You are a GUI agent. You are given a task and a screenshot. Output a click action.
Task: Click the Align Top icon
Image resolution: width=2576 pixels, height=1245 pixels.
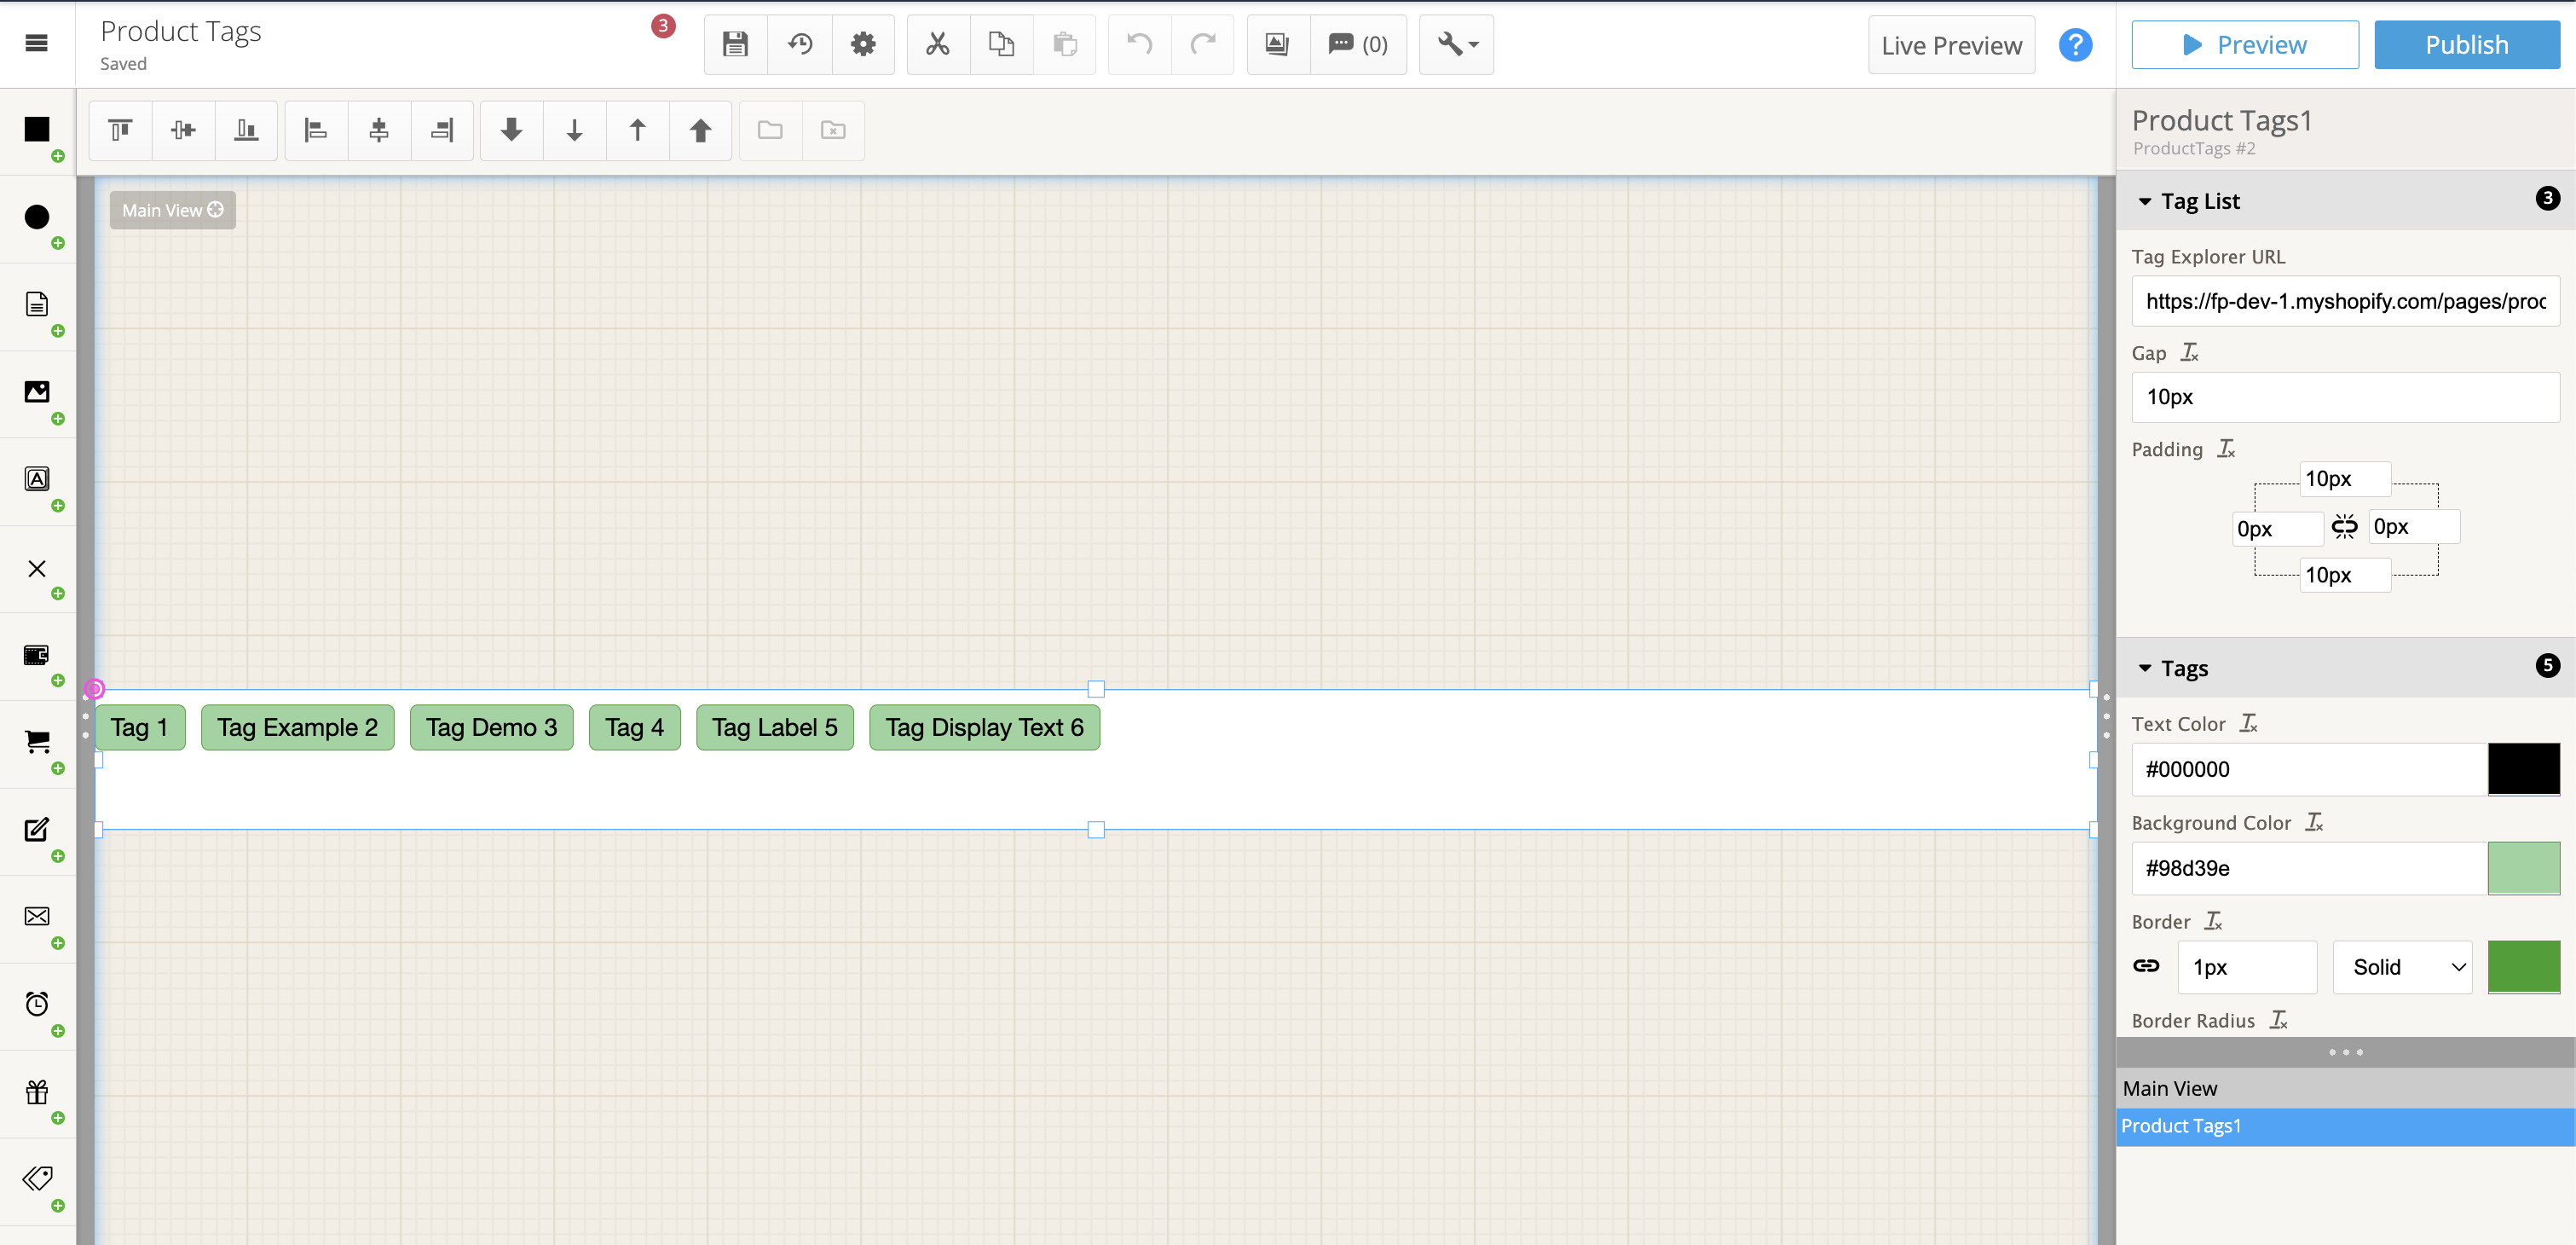(x=119, y=130)
